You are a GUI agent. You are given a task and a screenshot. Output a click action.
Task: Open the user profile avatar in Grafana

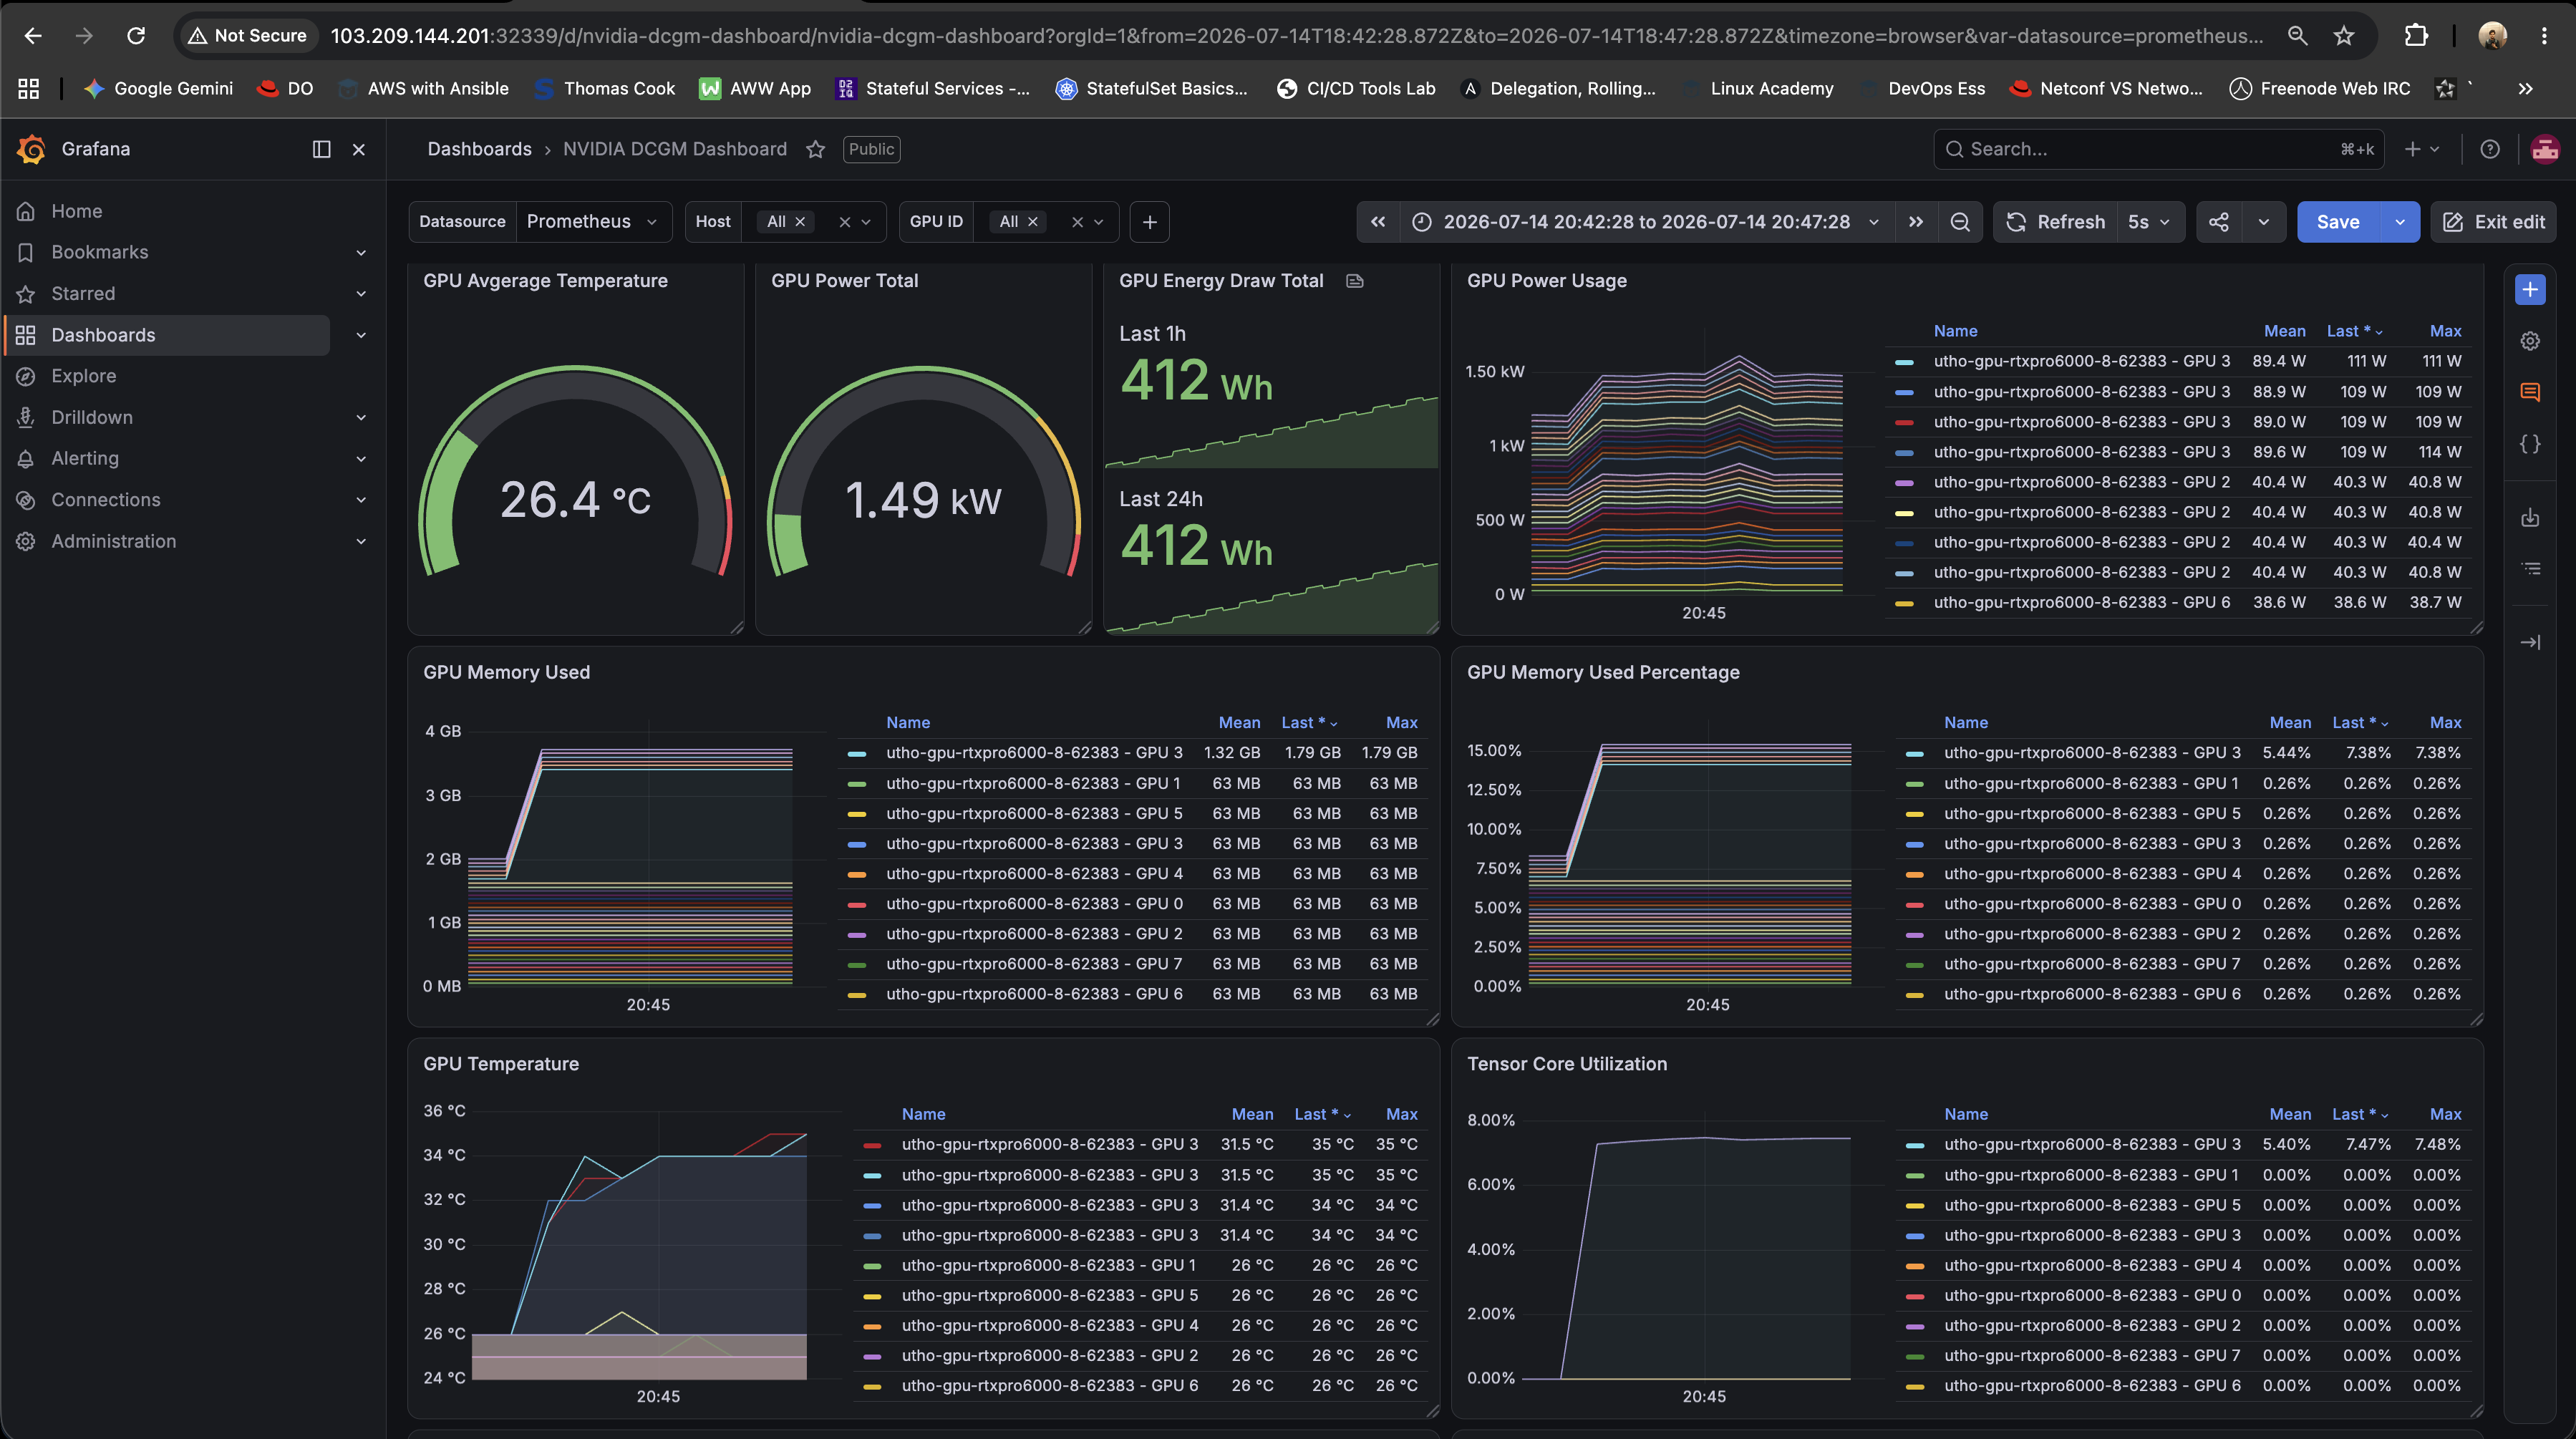point(2544,149)
